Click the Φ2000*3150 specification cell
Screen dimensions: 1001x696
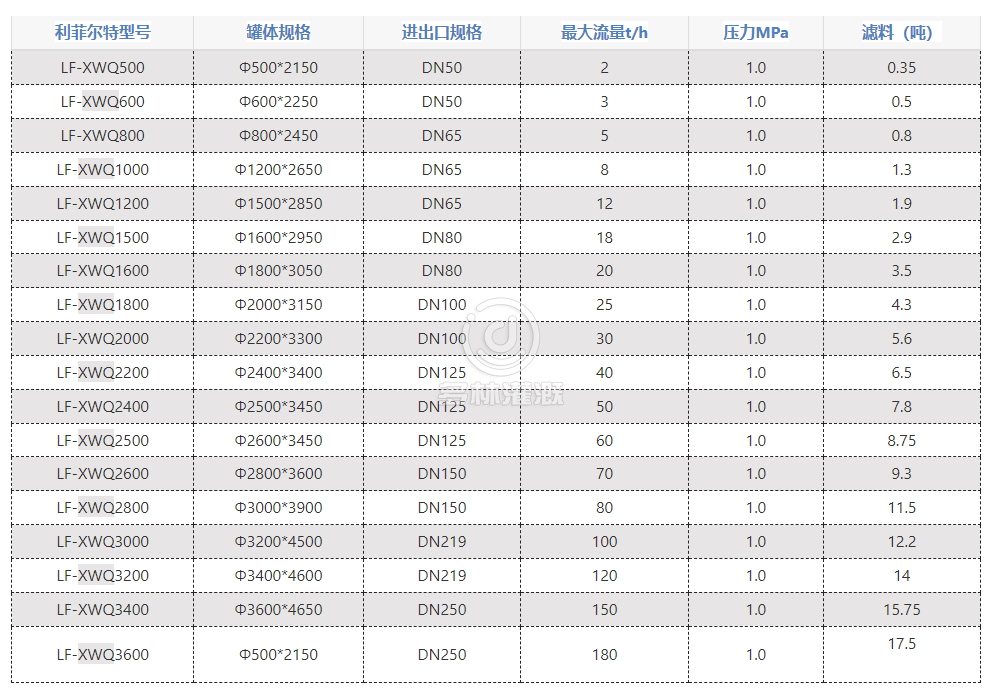(x=278, y=305)
